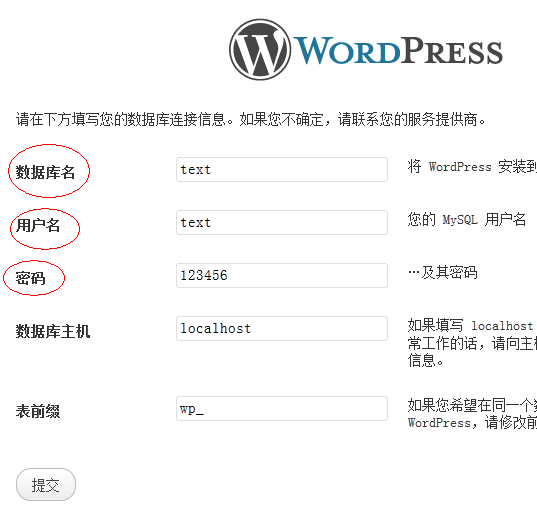The image size is (537, 514).
Task: Click the hint '将 WordPress 安装到'
Action: pyautogui.click(x=472, y=167)
